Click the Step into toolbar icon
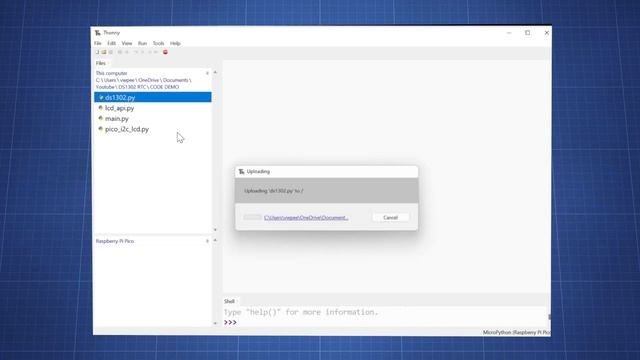The width and height of the screenshot is (640, 360). point(142,52)
